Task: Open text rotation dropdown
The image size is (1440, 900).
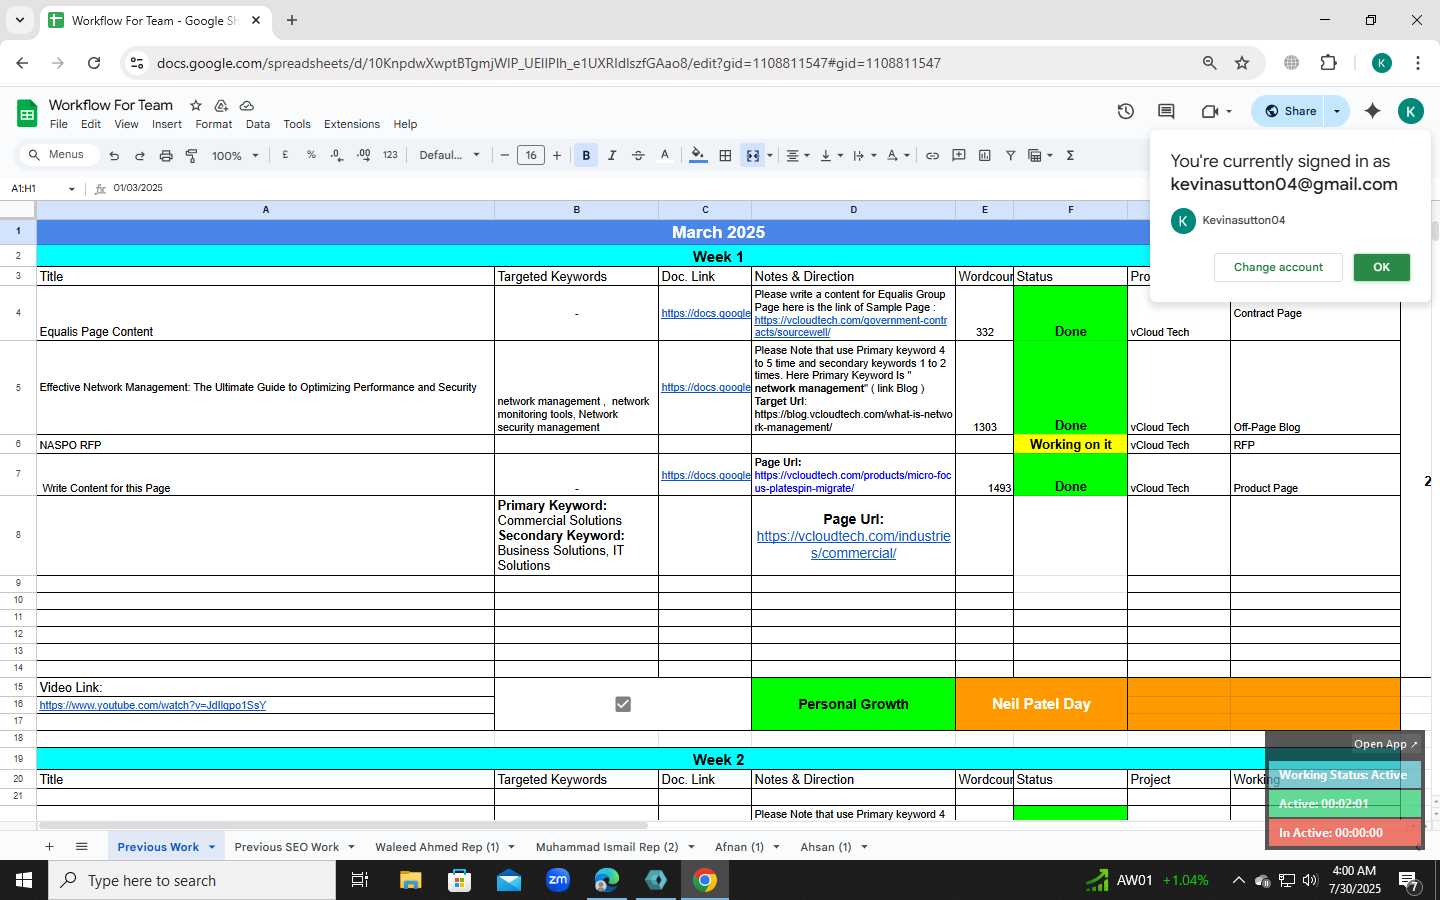Action: point(898,155)
